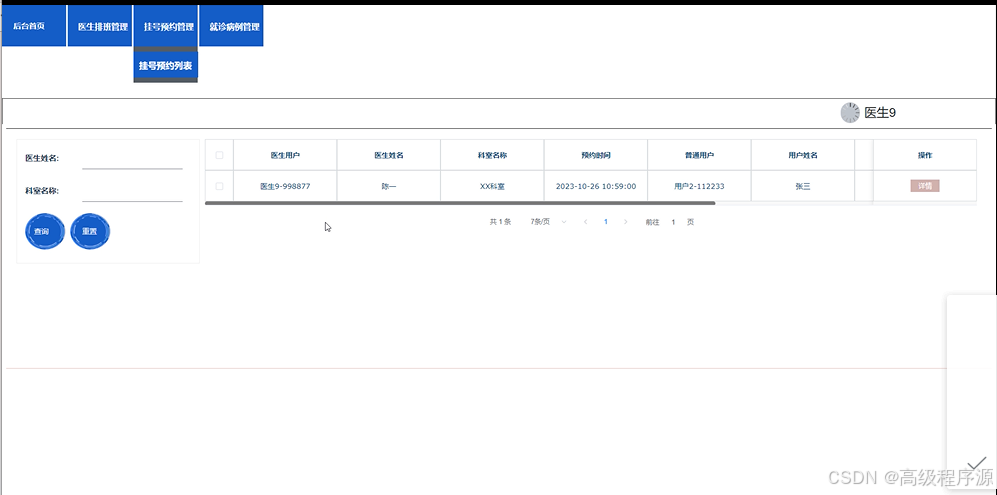Click the 用户姓名 column header
This screenshot has width=997, height=495.
point(802,155)
